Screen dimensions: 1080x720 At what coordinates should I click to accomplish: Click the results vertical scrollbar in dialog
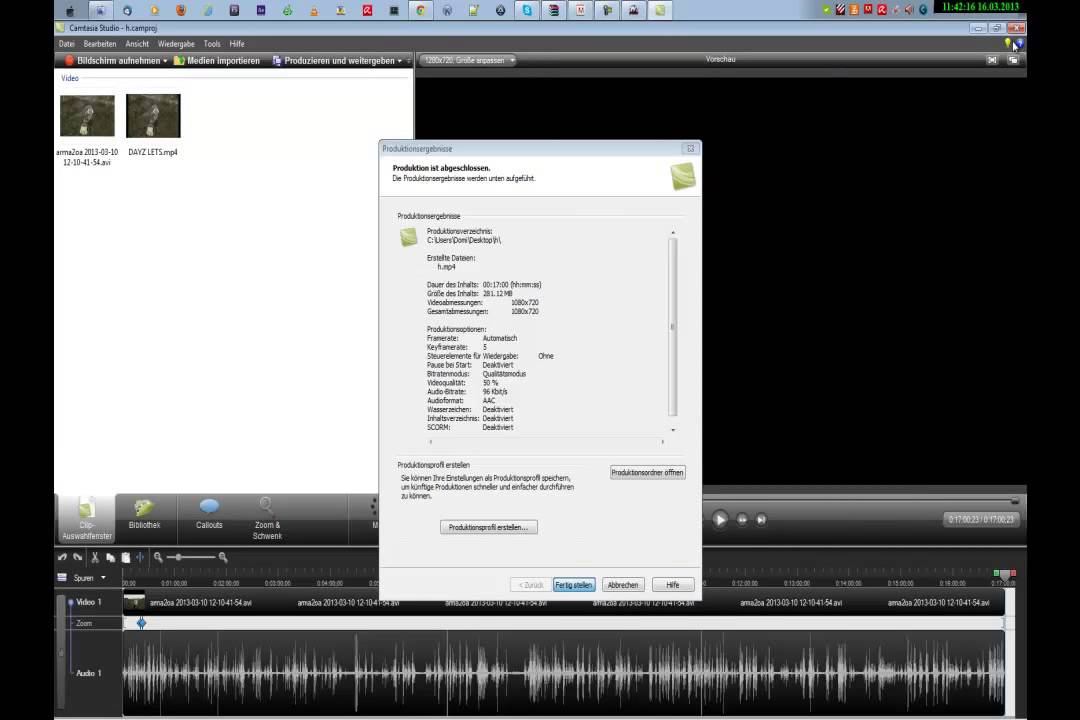tap(673, 327)
